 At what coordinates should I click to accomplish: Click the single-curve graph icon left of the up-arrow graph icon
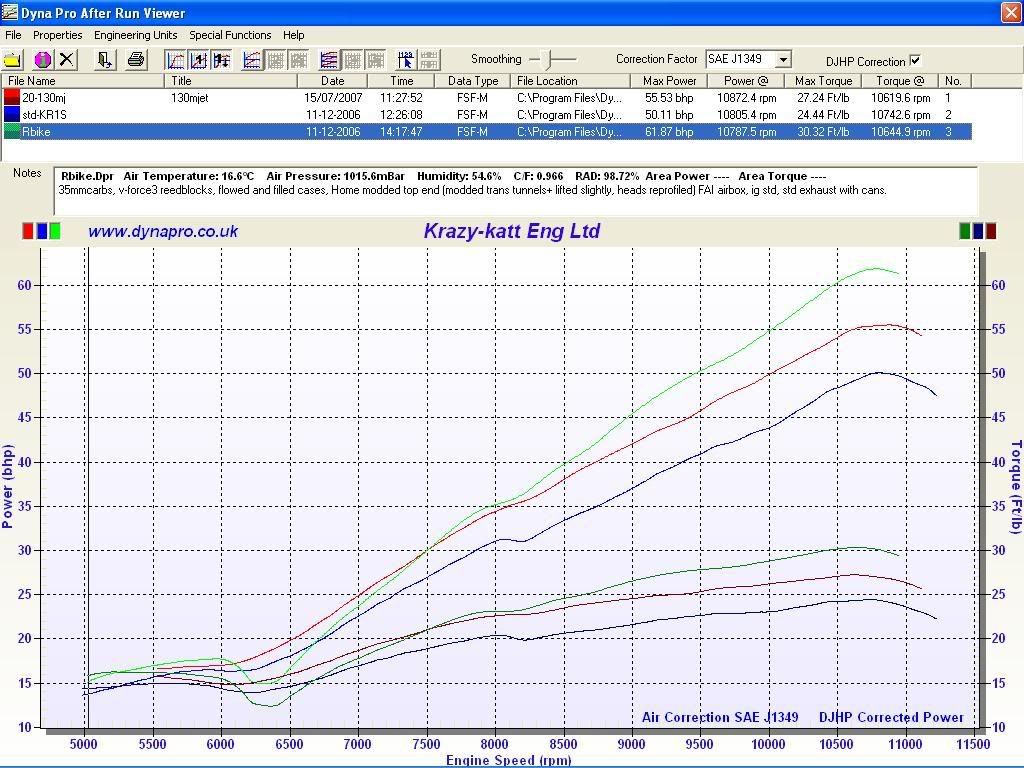coord(175,60)
